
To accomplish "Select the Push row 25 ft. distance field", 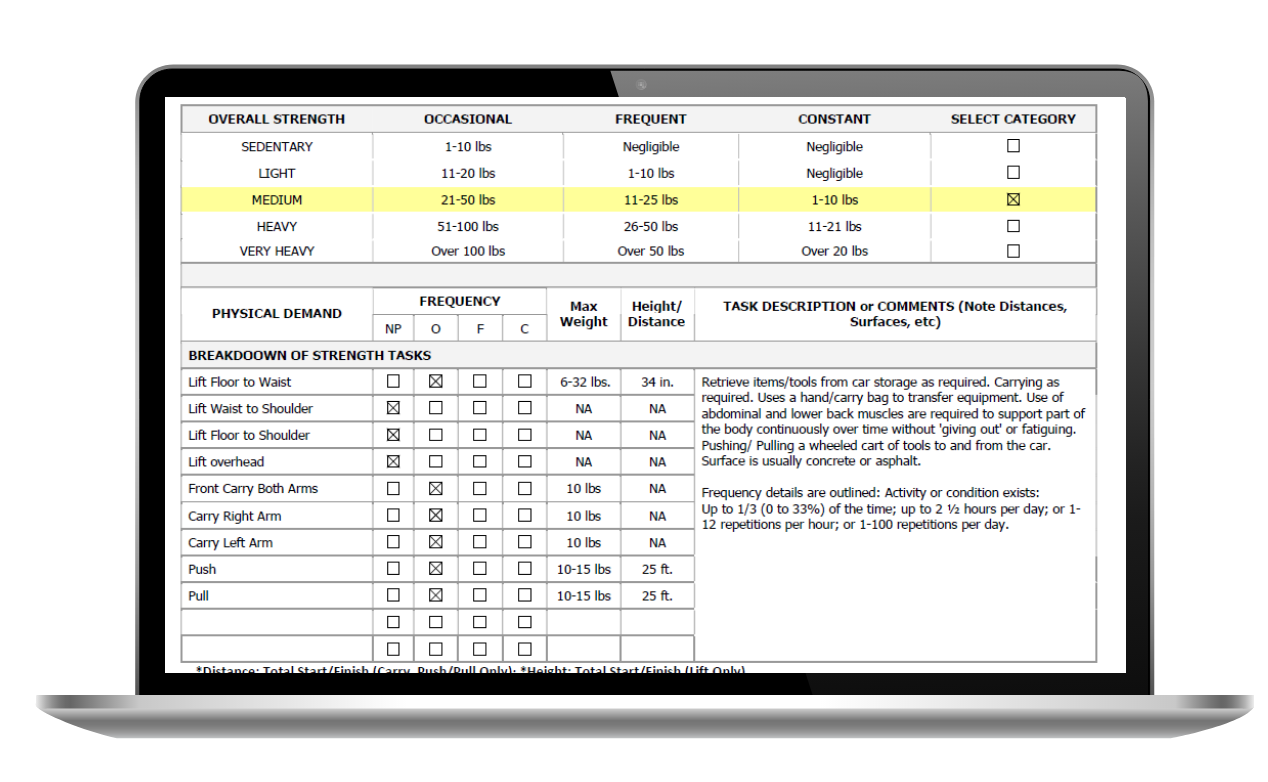I will pyautogui.click(x=657, y=569).
